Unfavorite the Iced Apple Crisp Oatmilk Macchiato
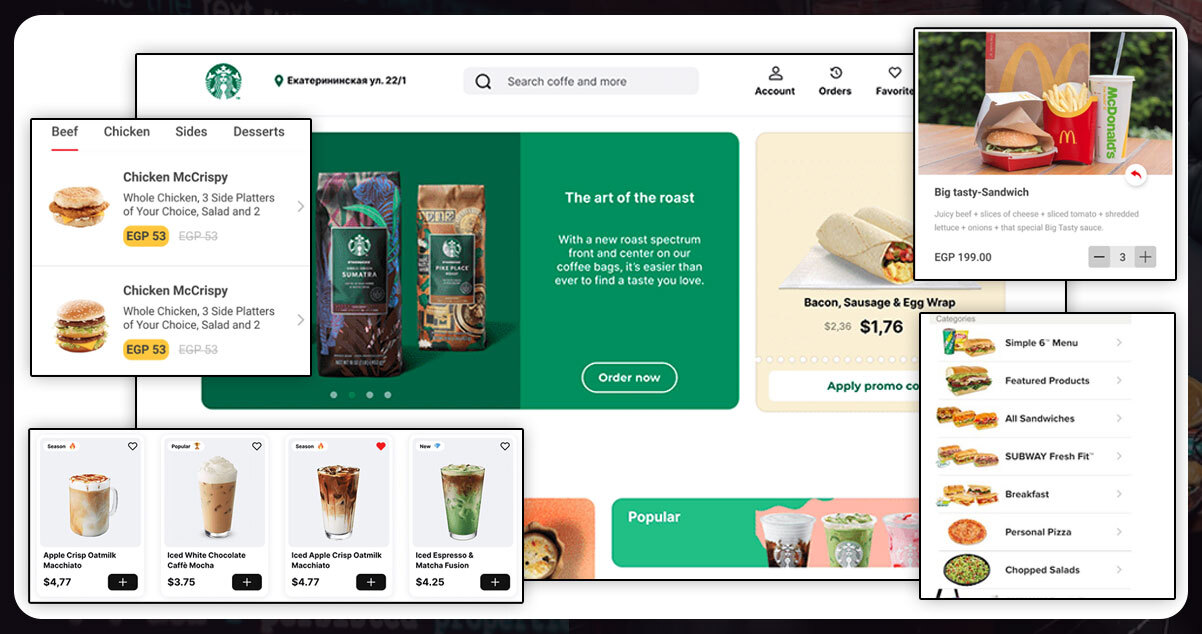Viewport: 1202px width, 634px height. (380, 447)
